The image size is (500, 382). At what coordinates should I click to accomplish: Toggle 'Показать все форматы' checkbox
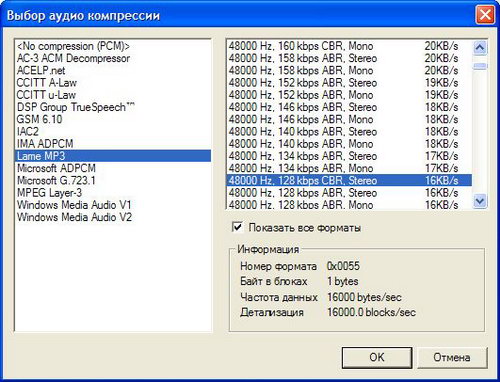pyautogui.click(x=237, y=228)
